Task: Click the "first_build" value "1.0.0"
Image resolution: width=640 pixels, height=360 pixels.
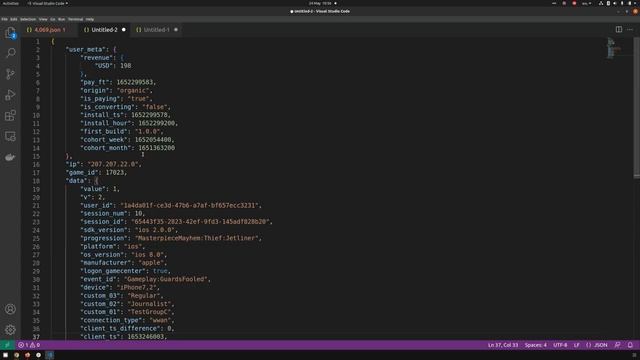Action: click(148, 131)
